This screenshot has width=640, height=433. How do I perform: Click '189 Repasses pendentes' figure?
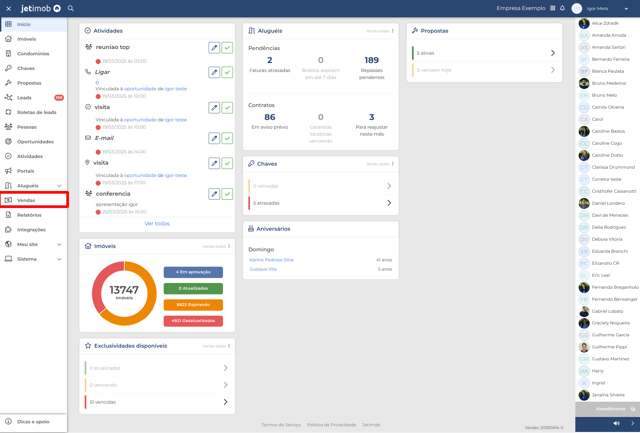[x=371, y=68]
